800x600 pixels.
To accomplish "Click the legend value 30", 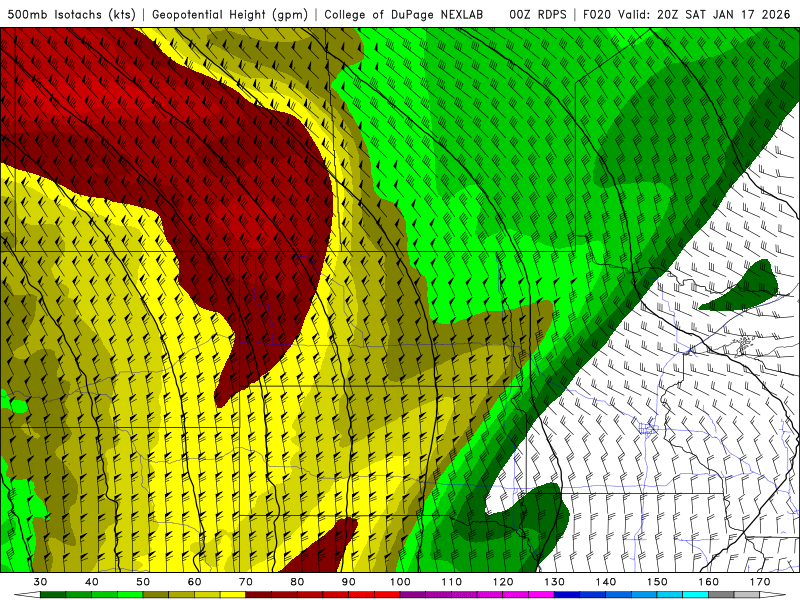I will 40,582.
